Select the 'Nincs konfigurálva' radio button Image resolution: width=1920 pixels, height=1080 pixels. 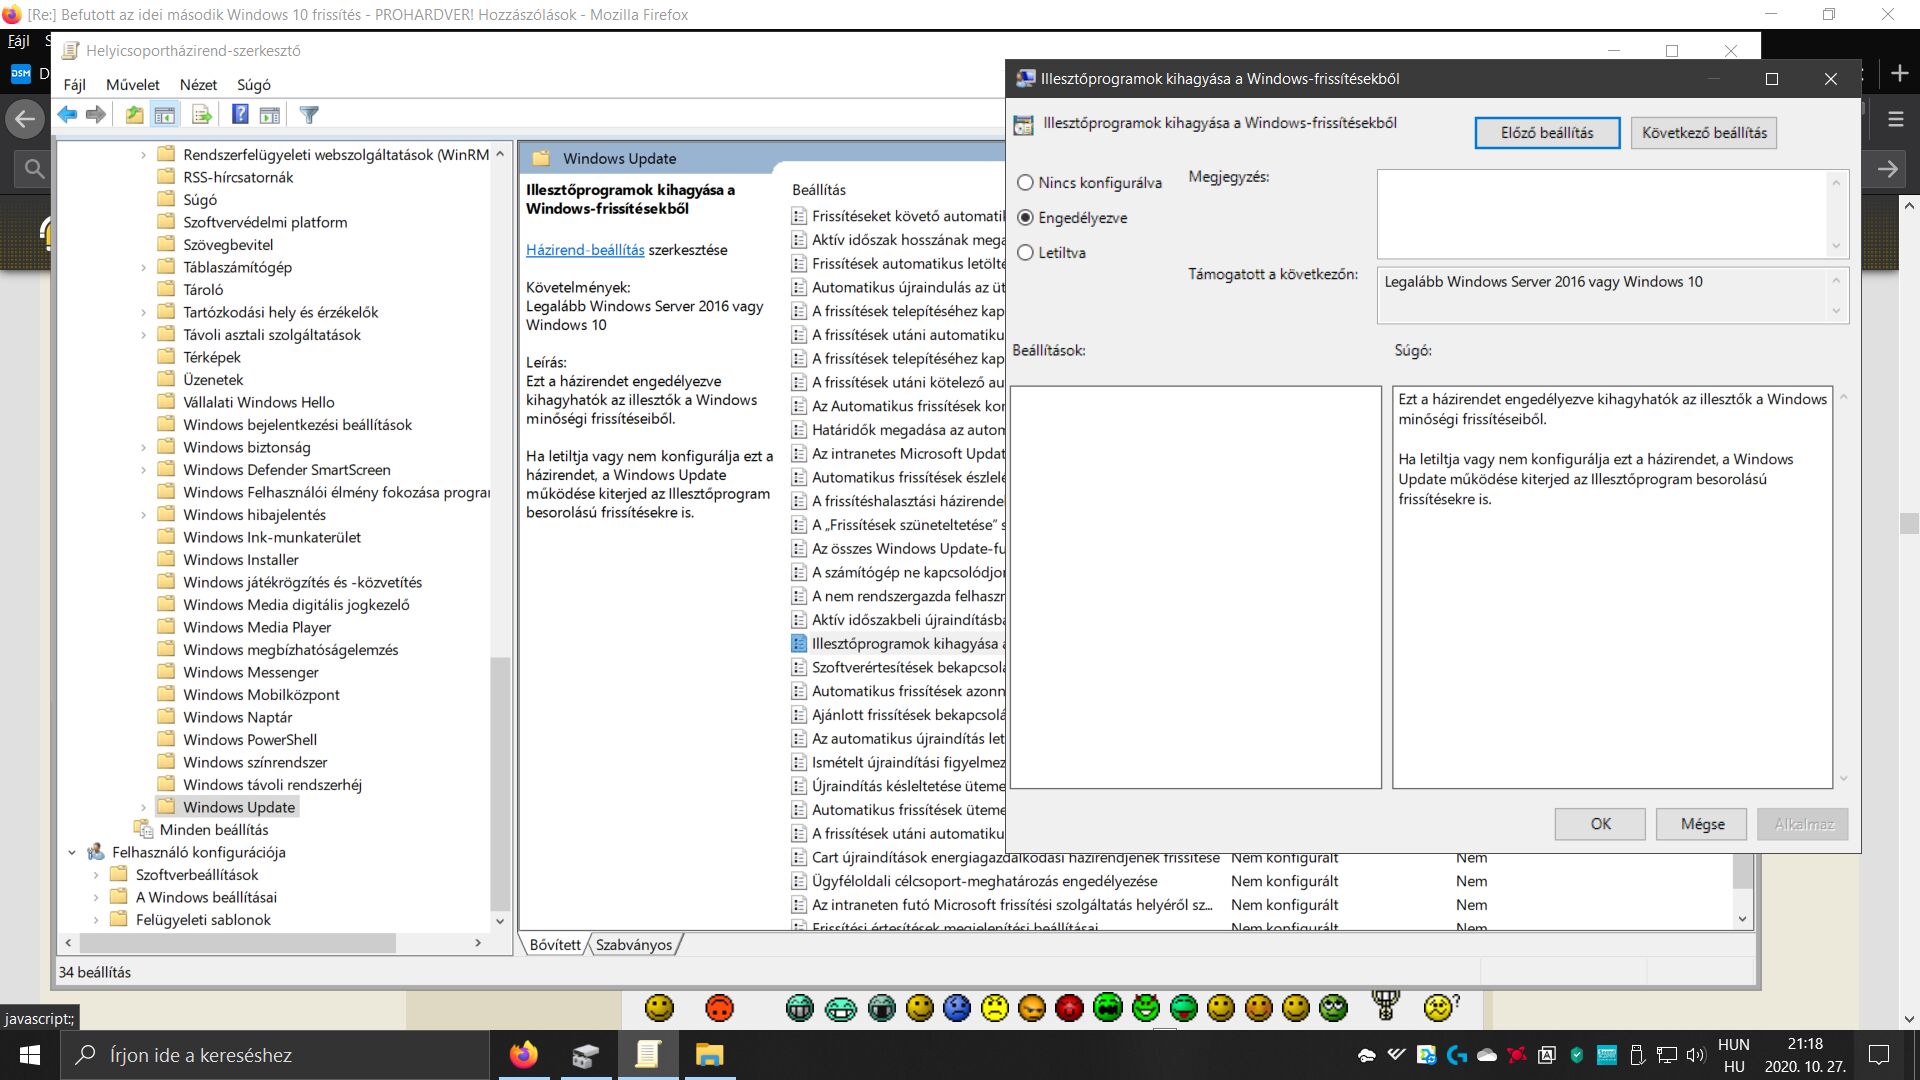click(x=1025, y=183)
